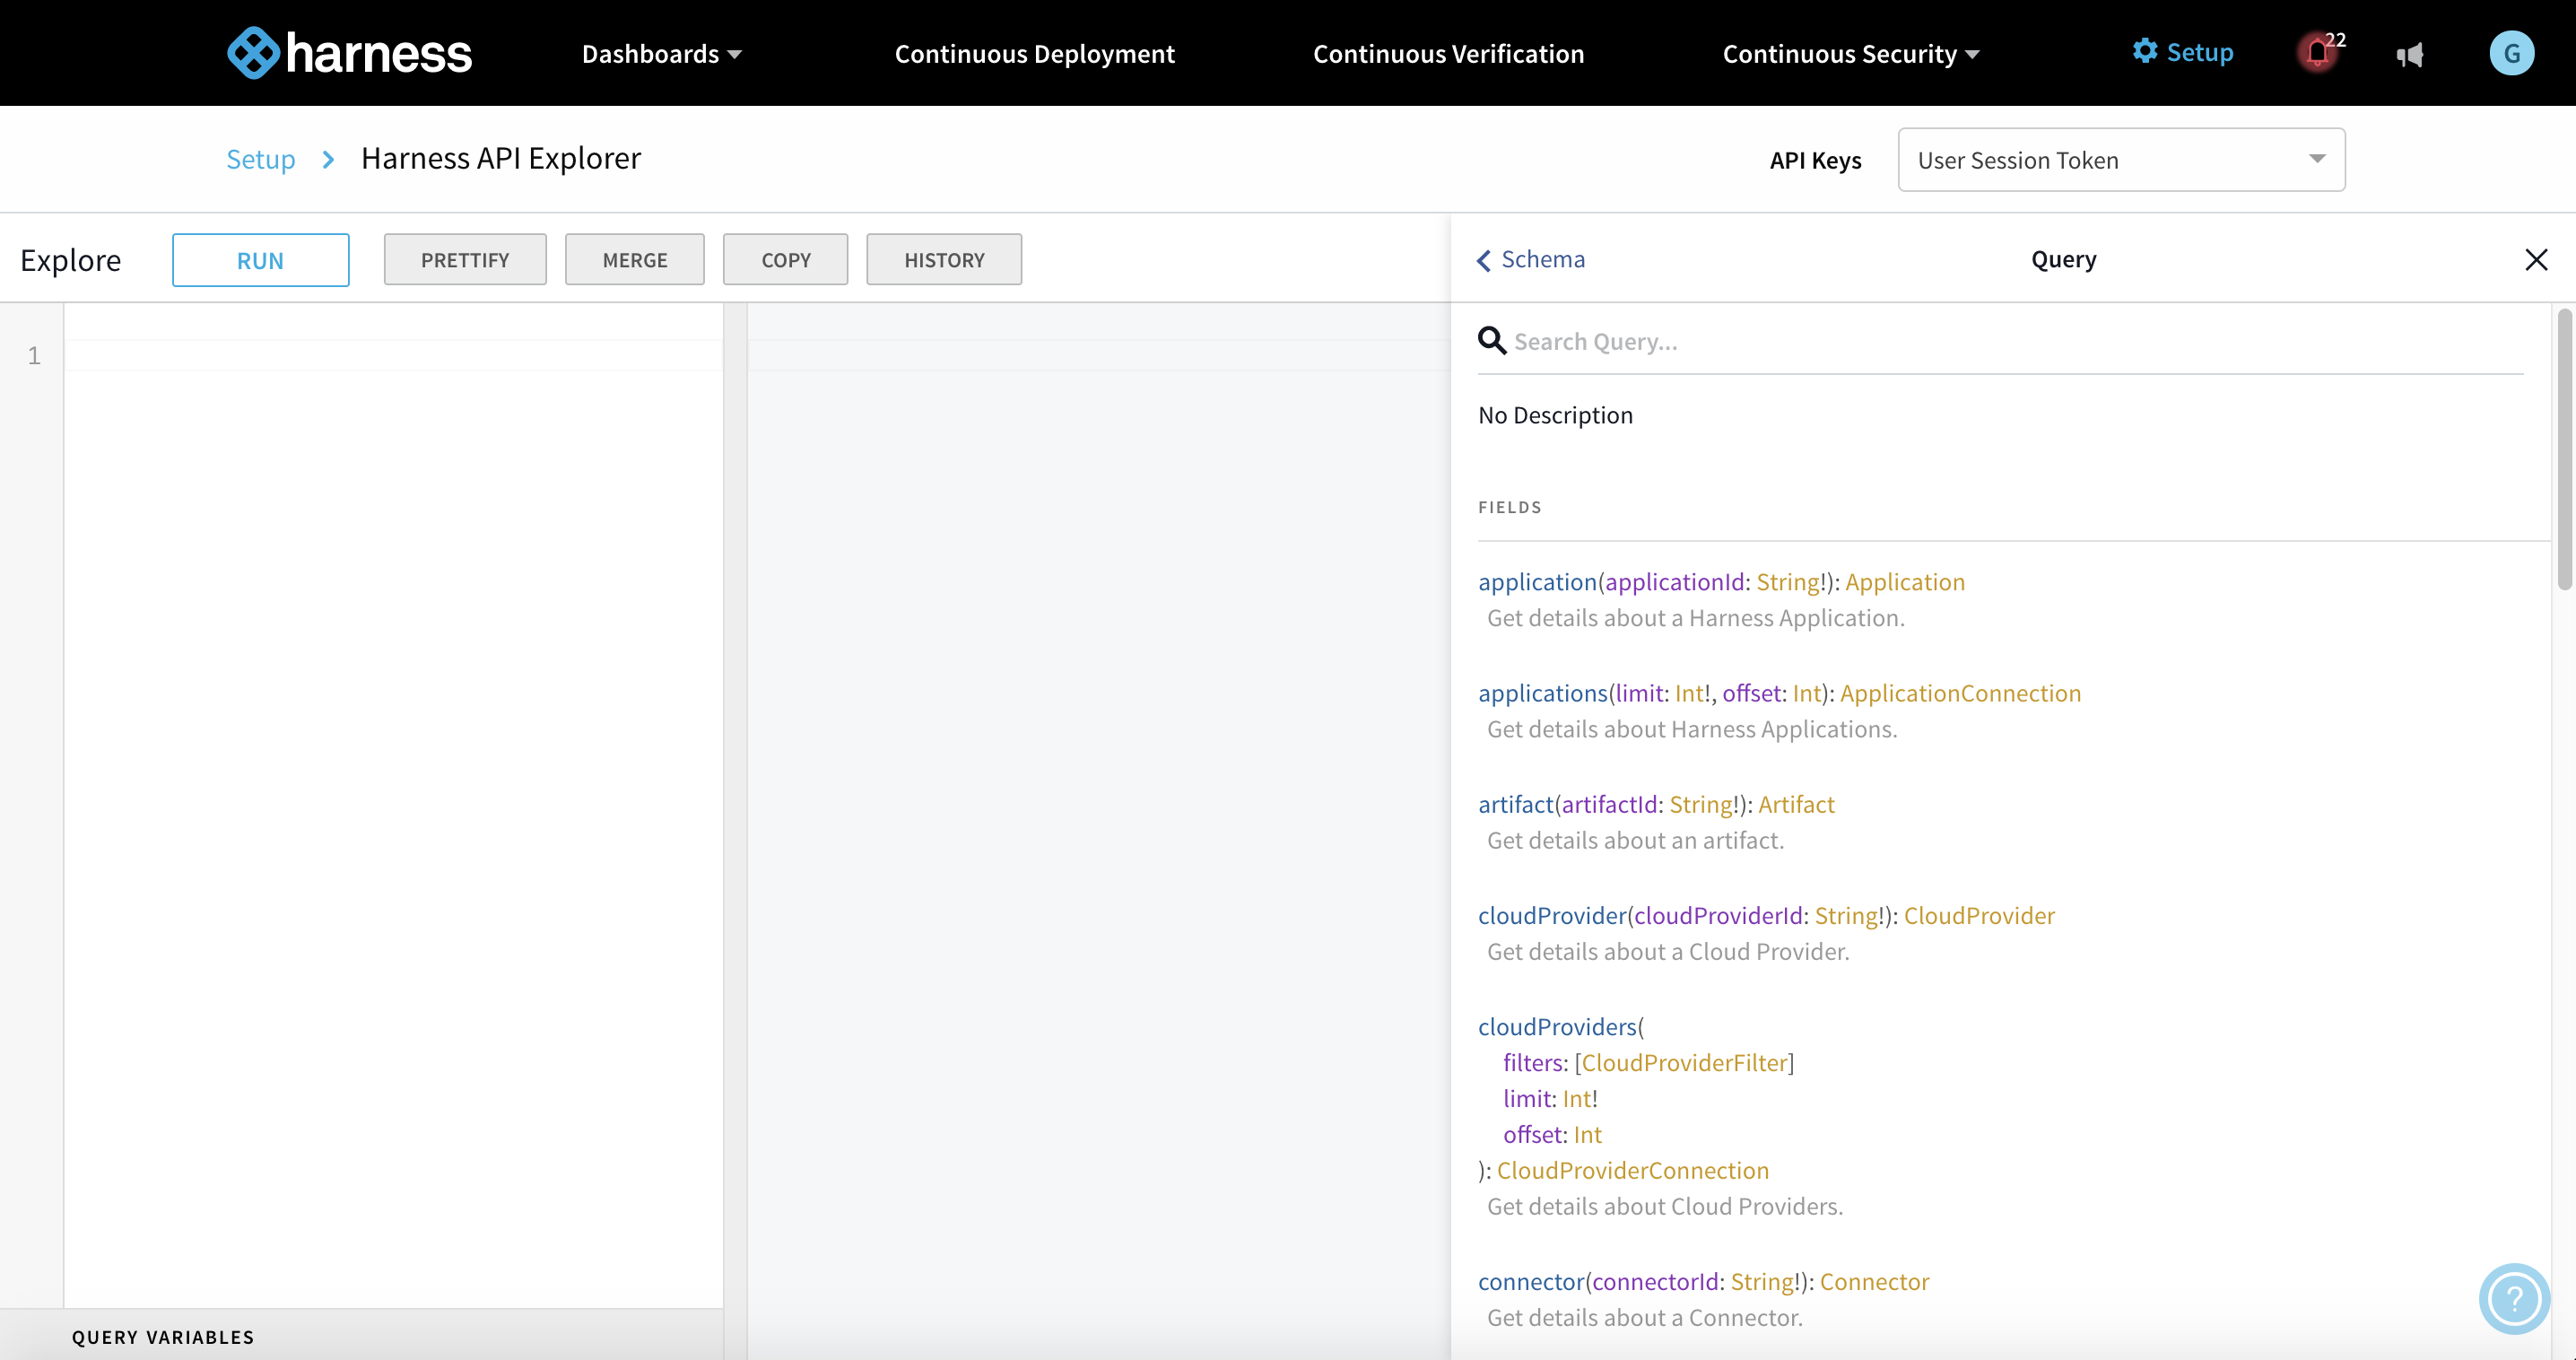
Task: Open the user avatar G menu
Action: point(2511,53)
